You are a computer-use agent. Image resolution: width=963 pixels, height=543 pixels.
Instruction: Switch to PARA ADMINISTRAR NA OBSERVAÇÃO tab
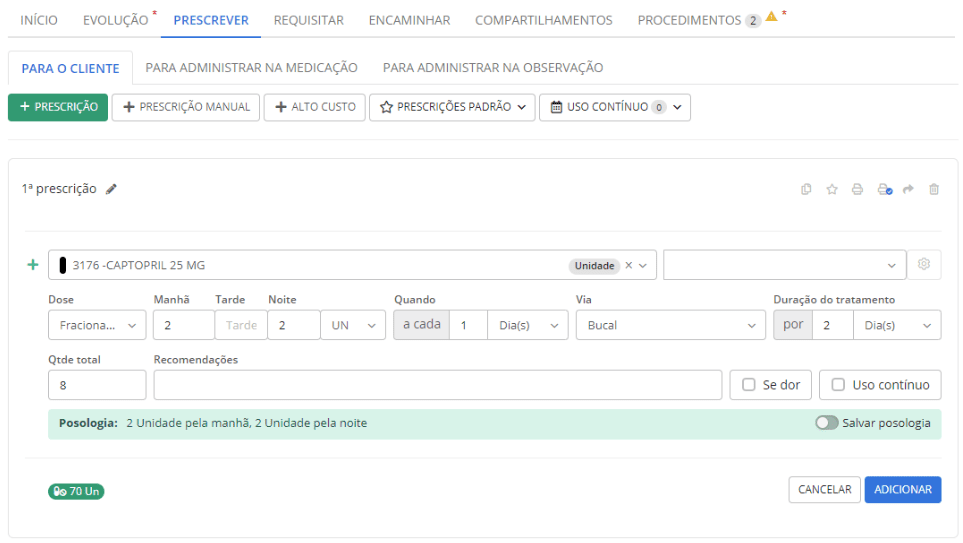(x=493, y=68)
